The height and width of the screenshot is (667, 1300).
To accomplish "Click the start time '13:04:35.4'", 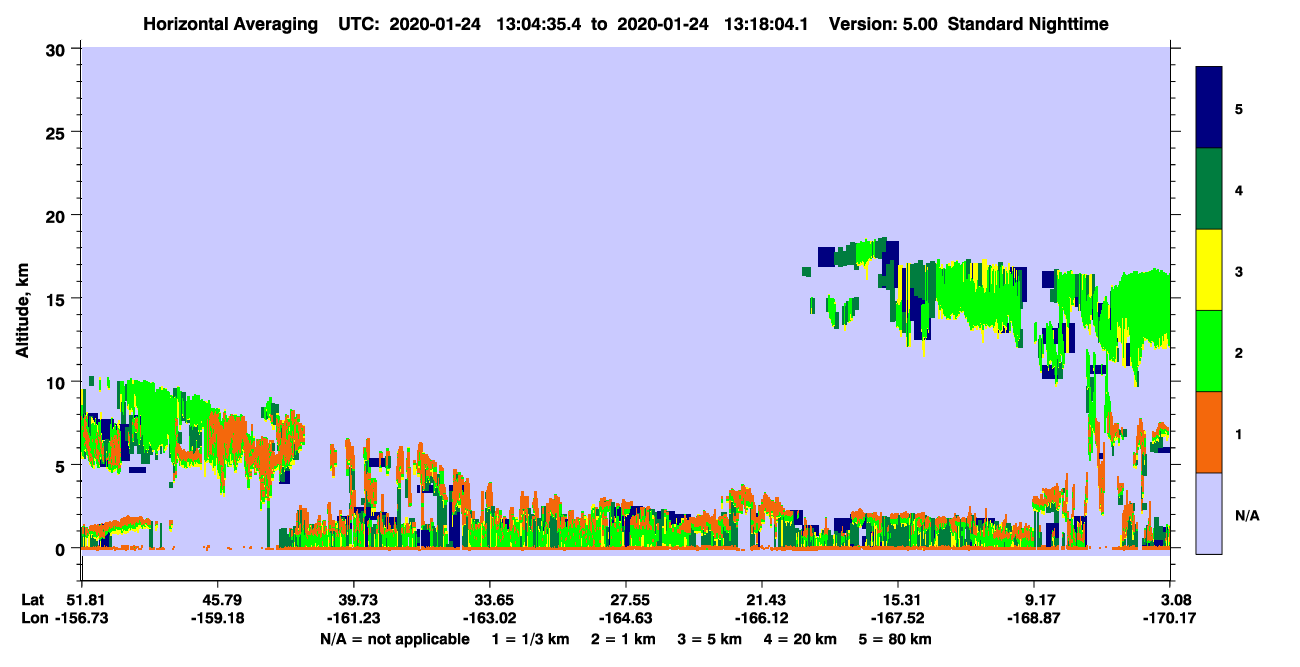I will click(x=544, y=23).
